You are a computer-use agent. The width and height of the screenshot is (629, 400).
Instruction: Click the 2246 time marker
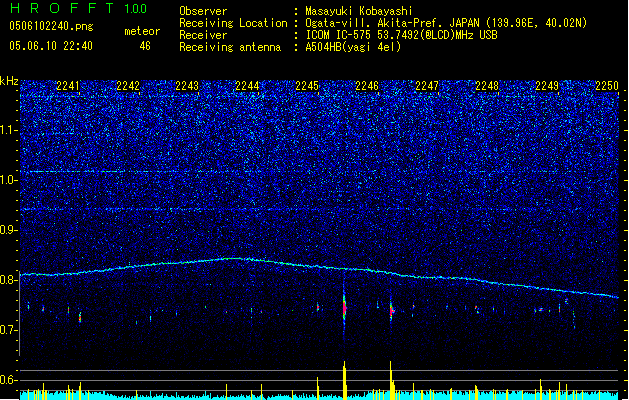[x=367, y=86]
